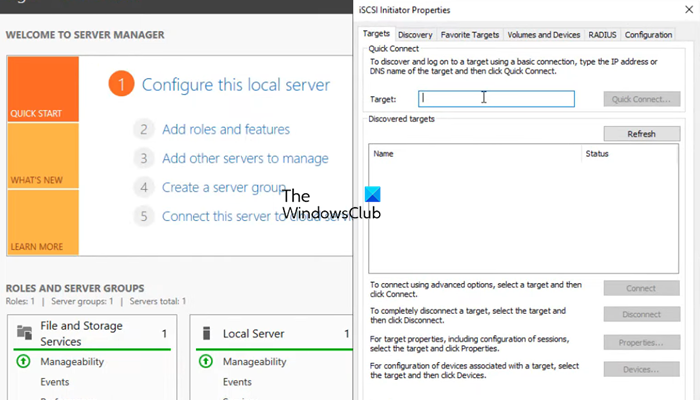Open File and Storage Services tile title

[x=81, y=333]
